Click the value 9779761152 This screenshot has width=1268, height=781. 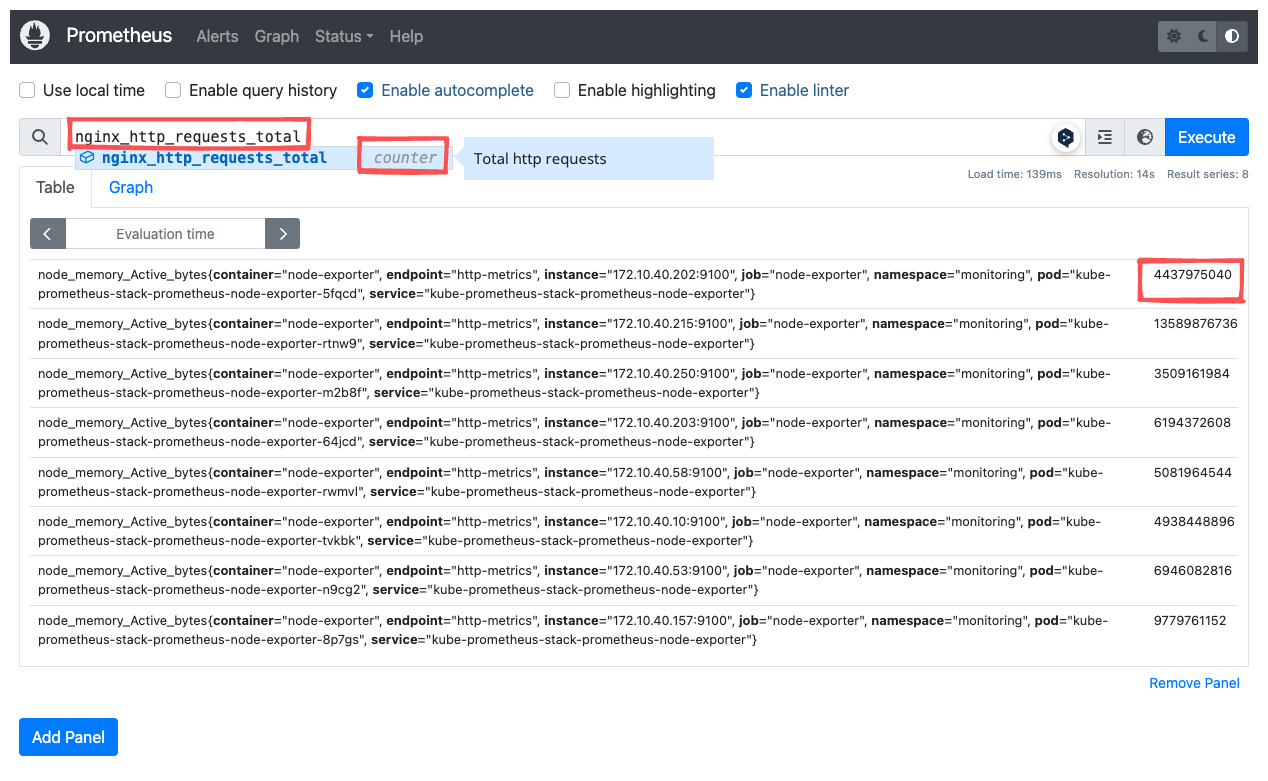(1190, 620)
